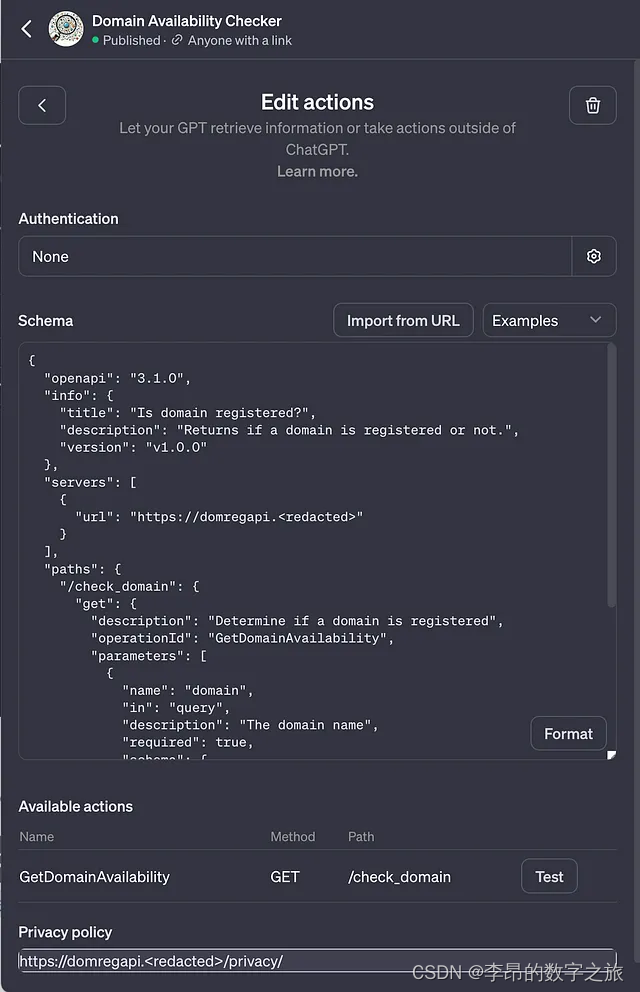
Task: Click the link icon beside sharing status
Action: pyautogui.click(x=177, y=41)
